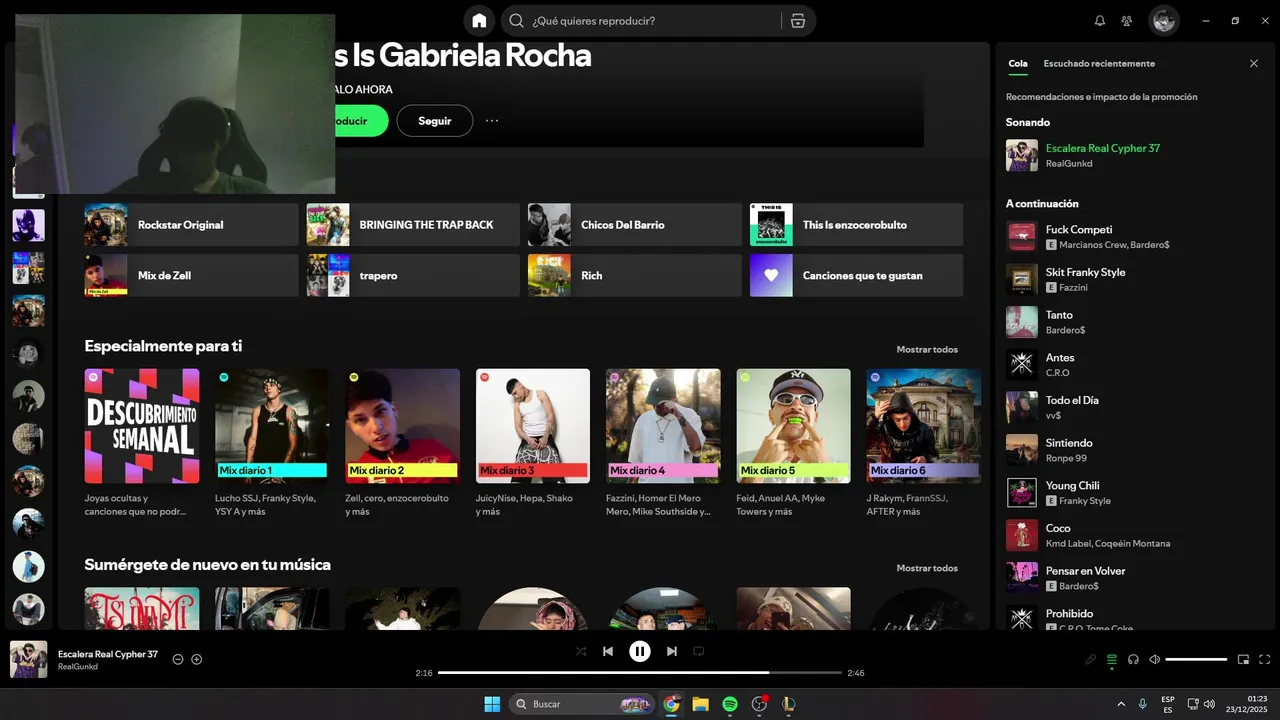Open This Is enzocerobulto shortcut

(x=857, y=225)
